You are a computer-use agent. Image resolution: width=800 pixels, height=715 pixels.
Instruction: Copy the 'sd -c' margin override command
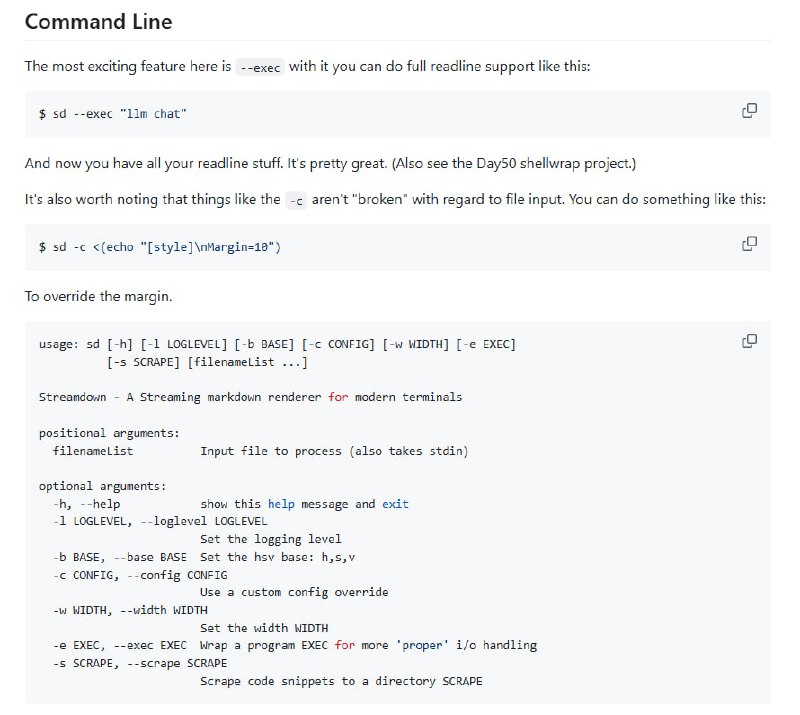(749, 243)
